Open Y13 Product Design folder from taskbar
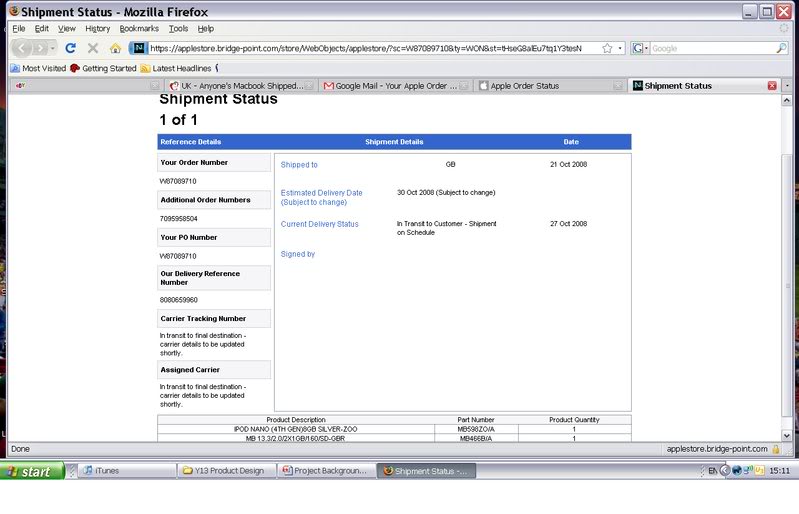The height and width of the screenshot is (514, 799). (x=227, y=471)
